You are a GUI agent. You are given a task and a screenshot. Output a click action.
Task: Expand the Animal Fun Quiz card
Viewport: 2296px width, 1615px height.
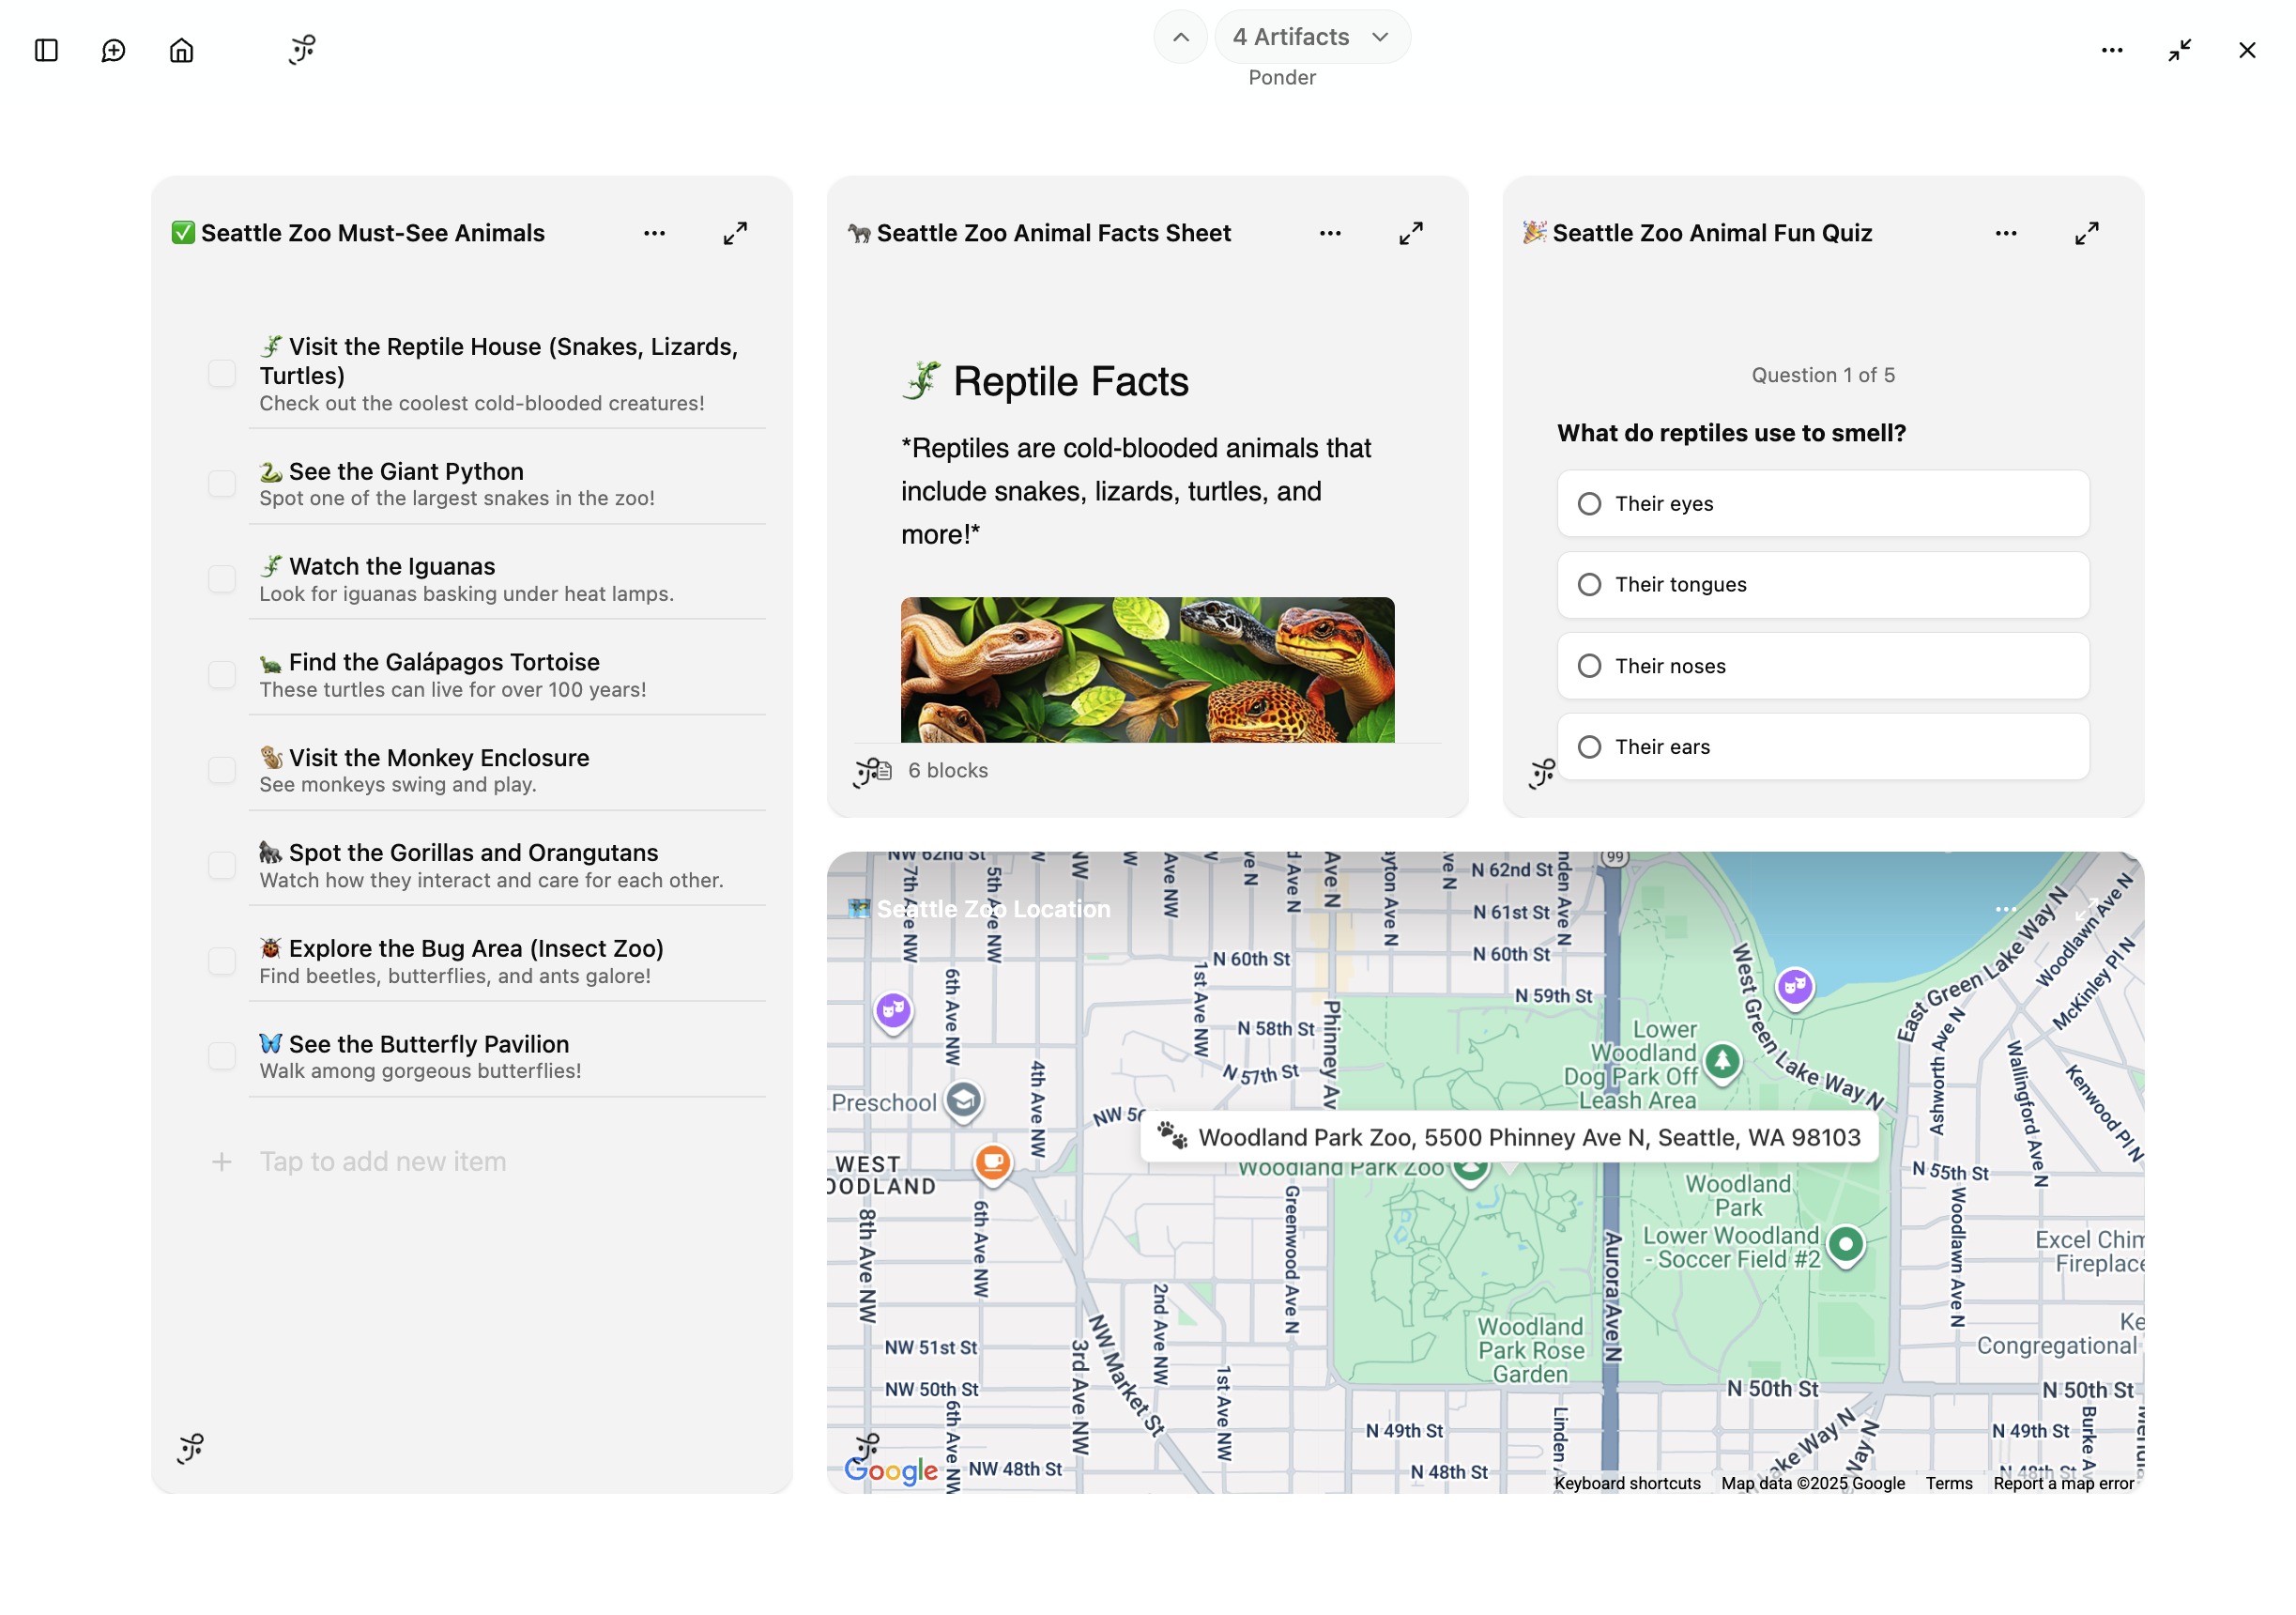2086,233
